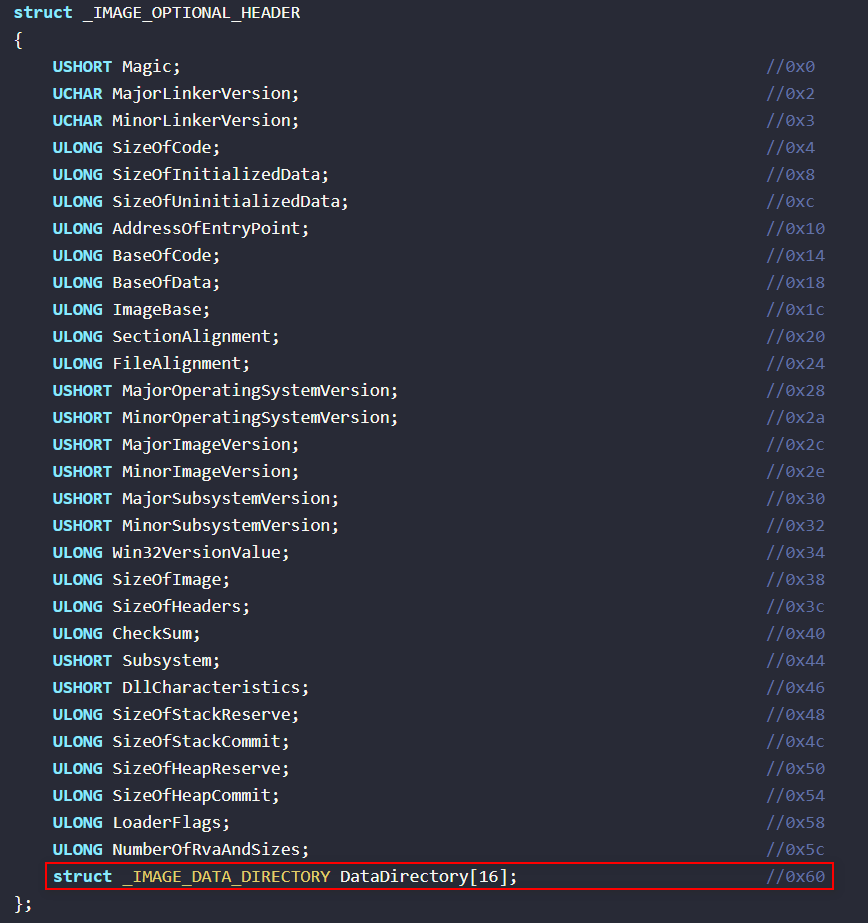
Task: Click the SectionAlignment member
Action: [195, 337]
